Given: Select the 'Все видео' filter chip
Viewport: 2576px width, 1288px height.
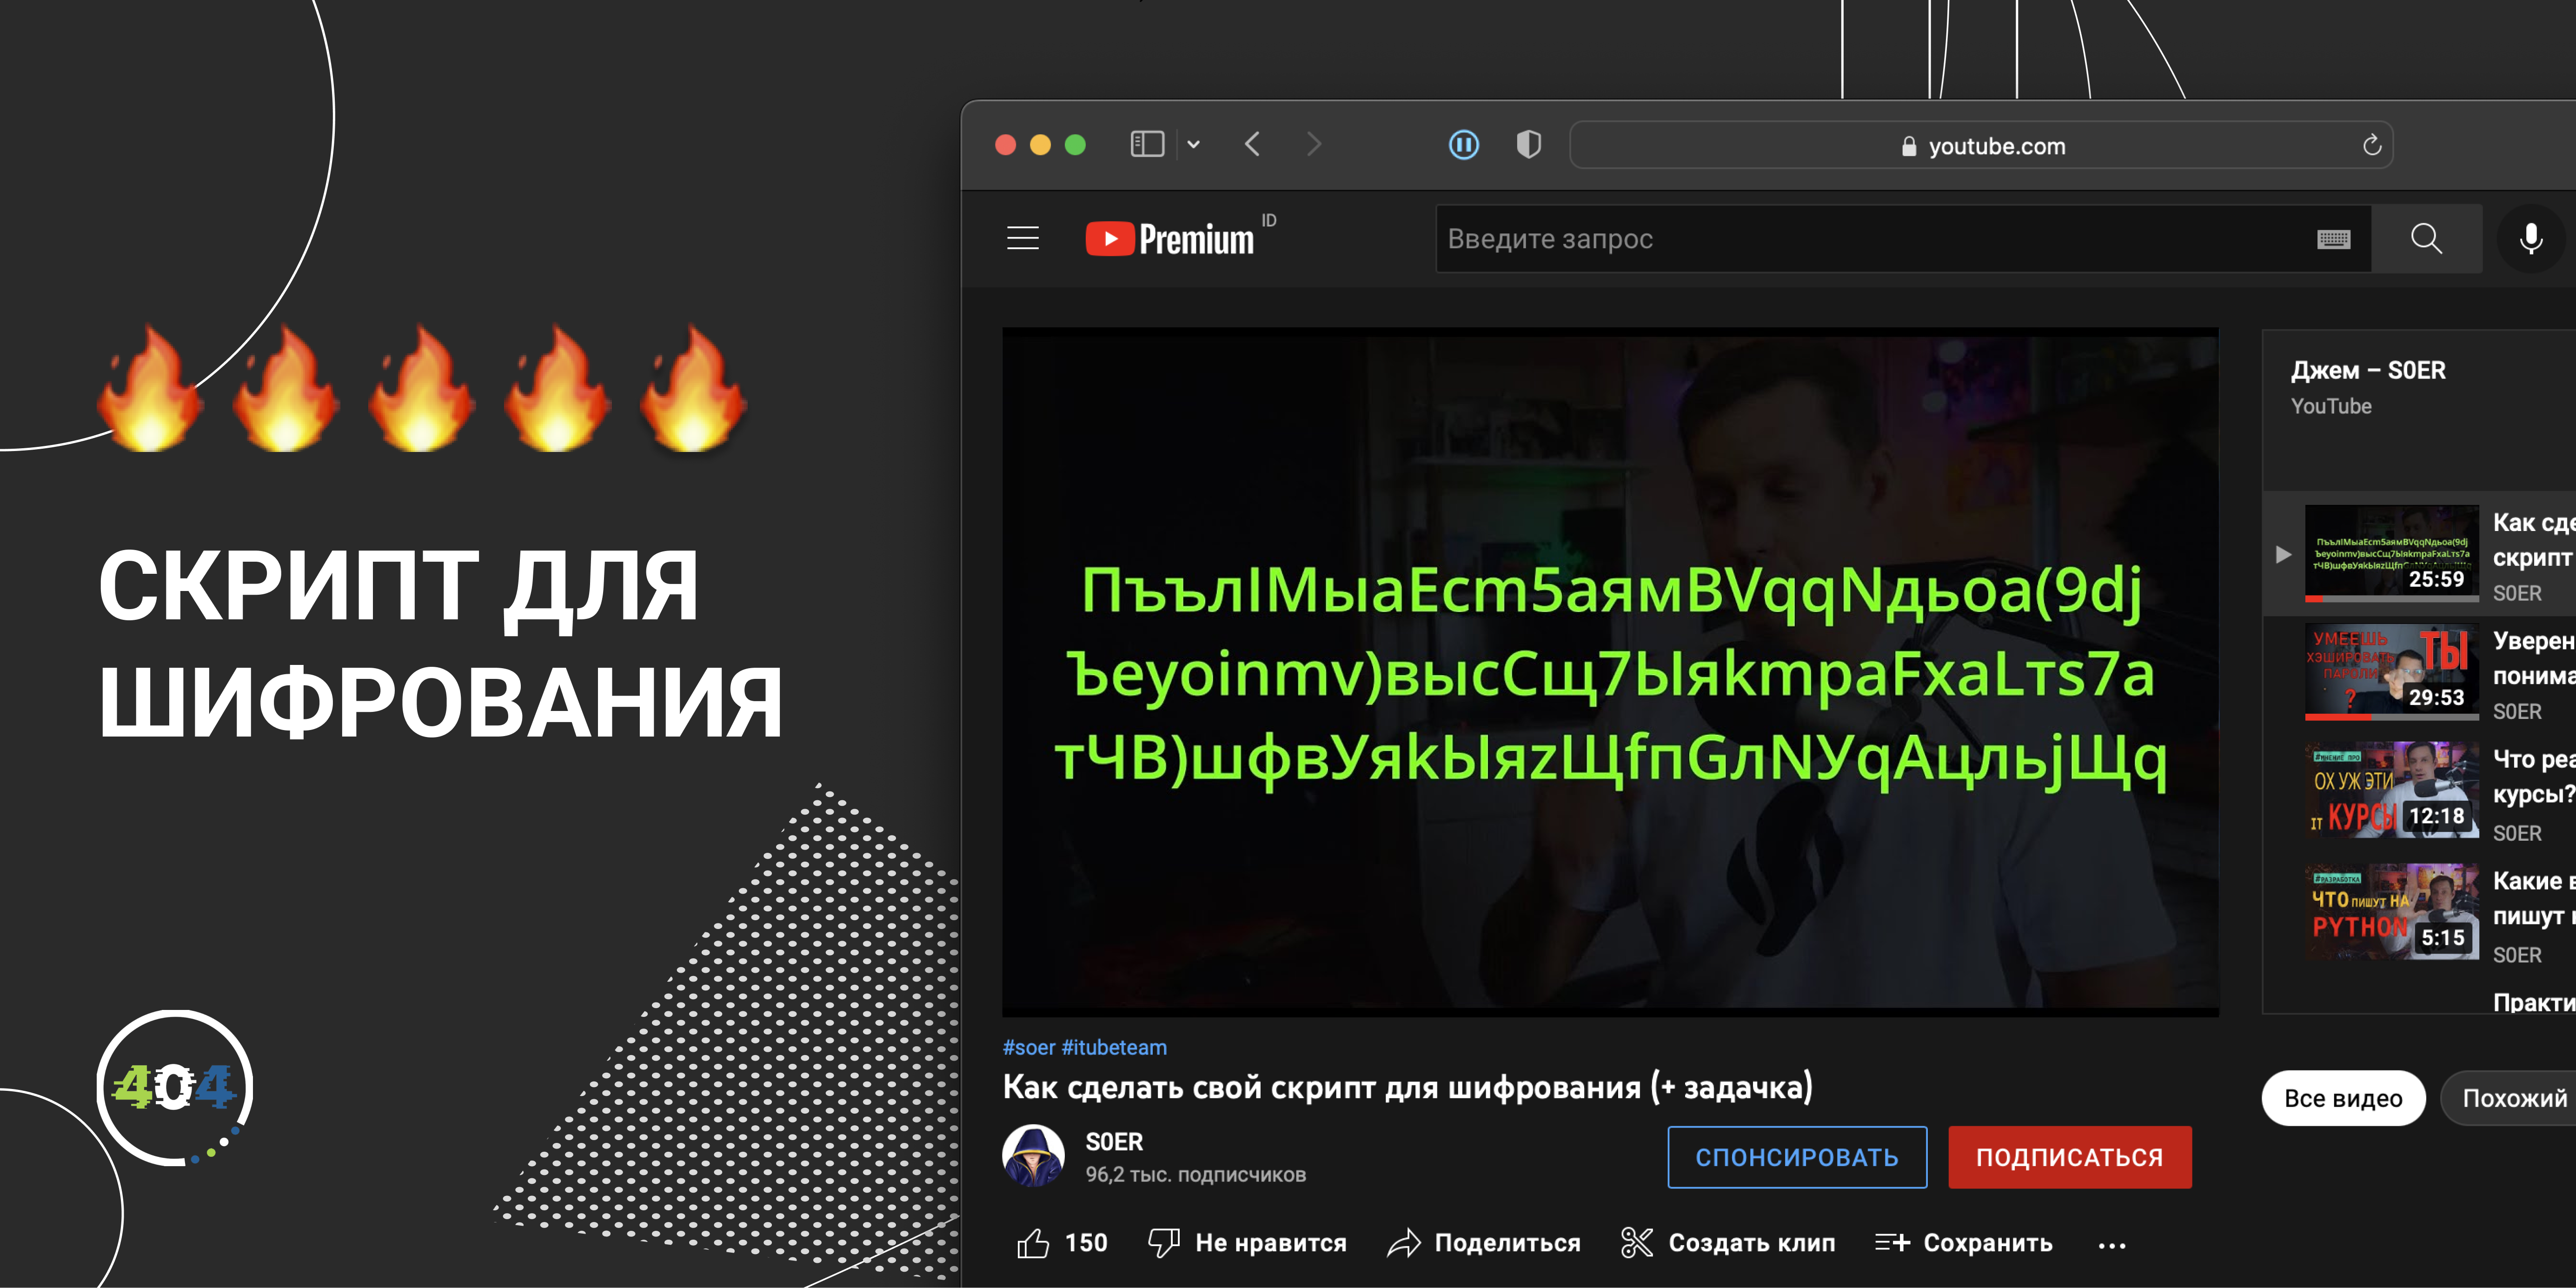Looking at the screenshot, I should pos(2343,1098).
